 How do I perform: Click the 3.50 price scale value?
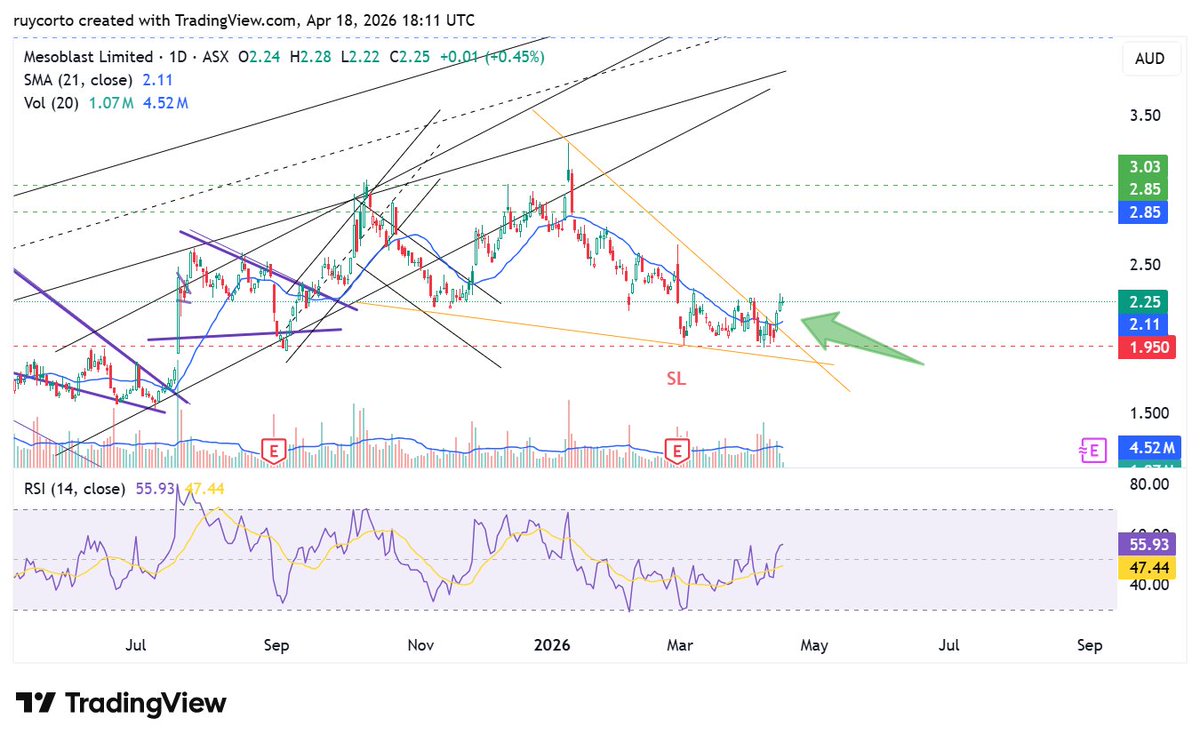(x=1144, y=116)
